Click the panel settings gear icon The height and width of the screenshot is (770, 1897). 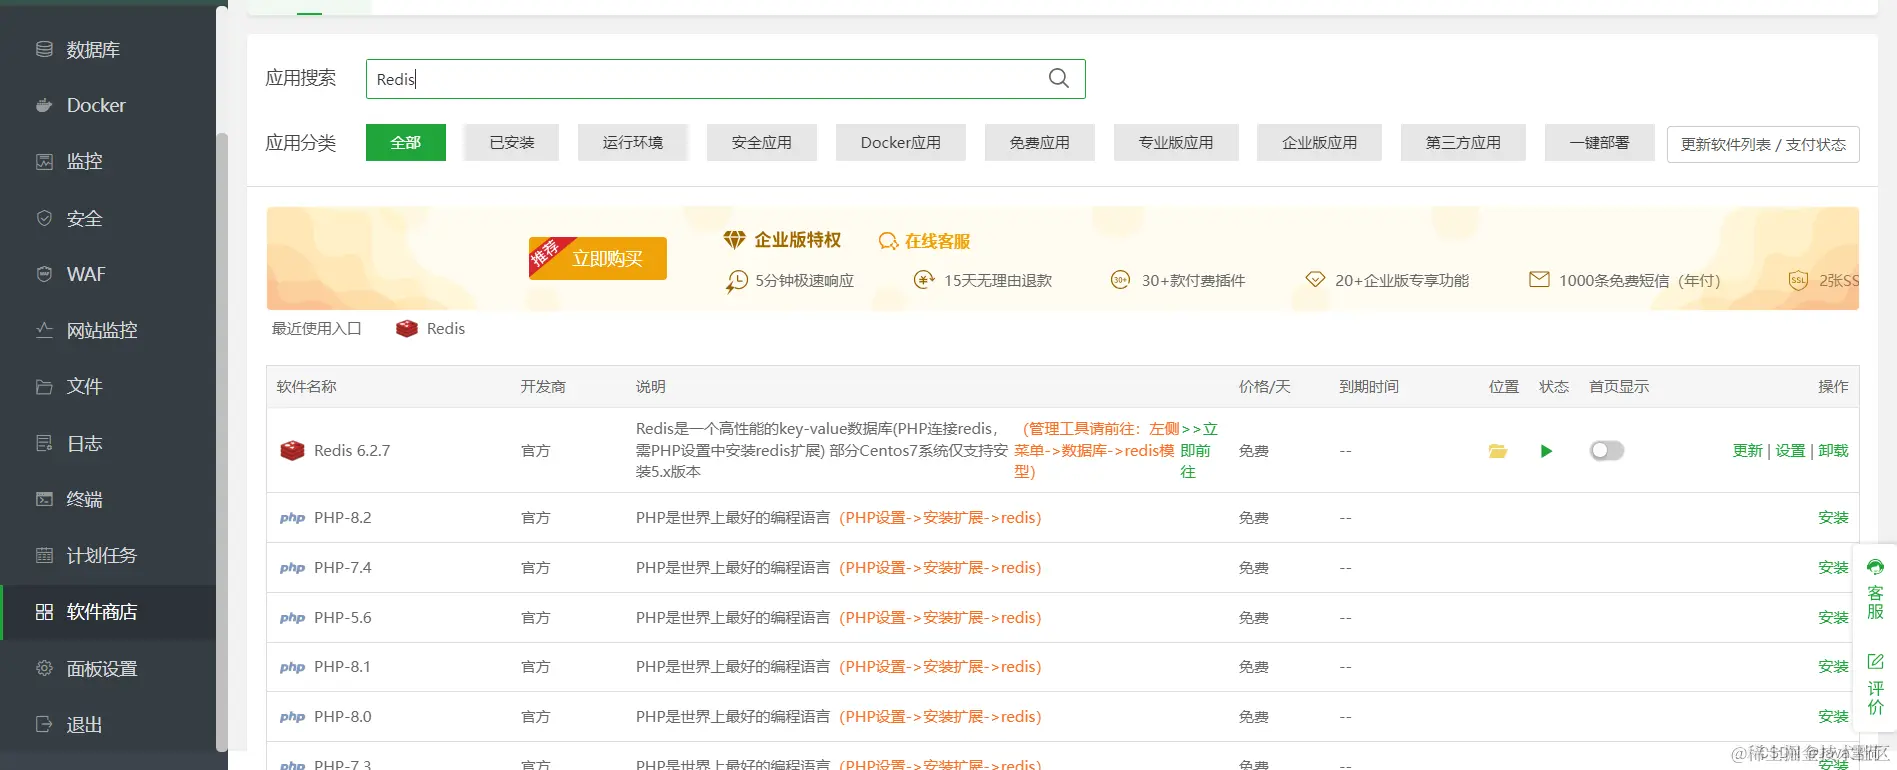(44, 668)
